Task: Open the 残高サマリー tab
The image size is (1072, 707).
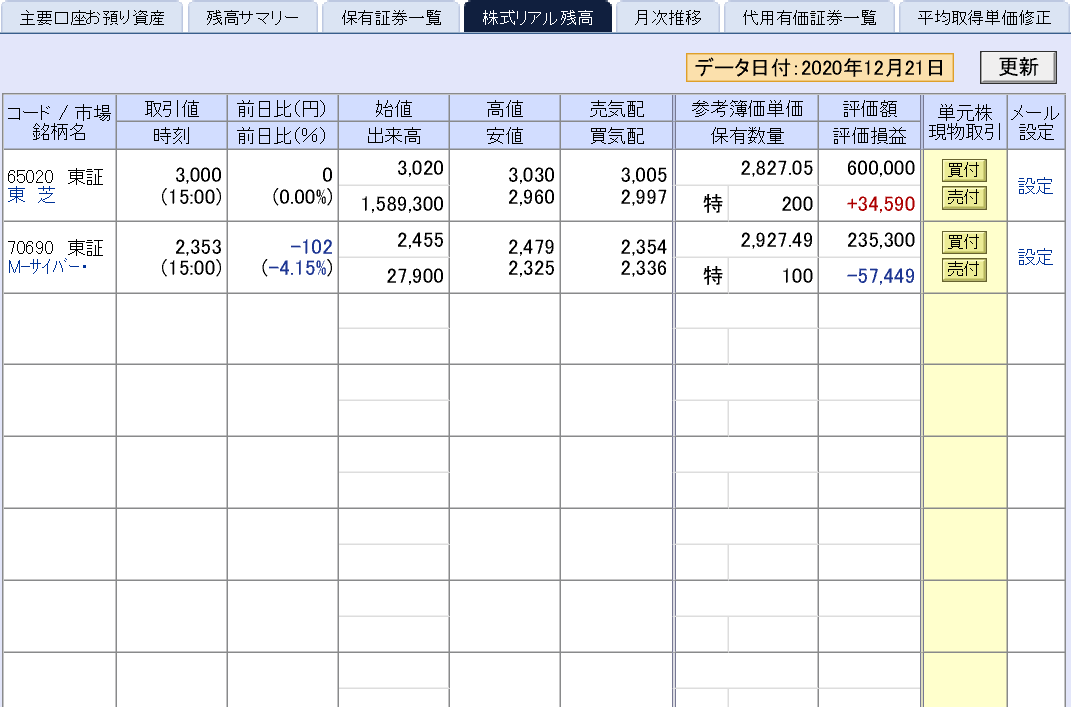Action: pyautogui.click(x=252, y=16)
